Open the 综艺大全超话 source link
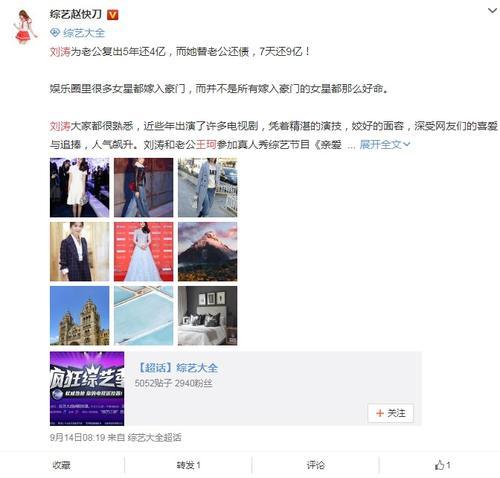Image resolution: width=500 pixels, height=478 pixels. 155,438
